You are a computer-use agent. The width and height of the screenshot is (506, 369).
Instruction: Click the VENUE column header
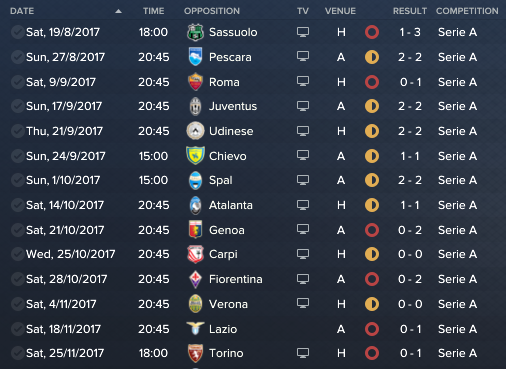pos(340,11)
